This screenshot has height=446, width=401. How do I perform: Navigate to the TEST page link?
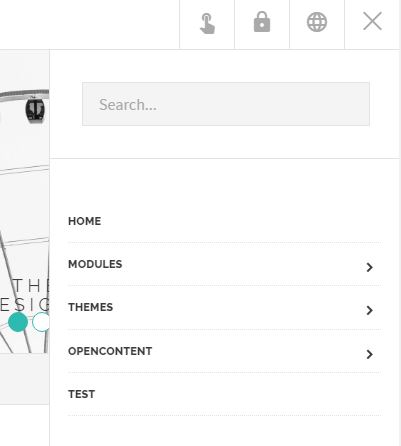click(82, 394)
